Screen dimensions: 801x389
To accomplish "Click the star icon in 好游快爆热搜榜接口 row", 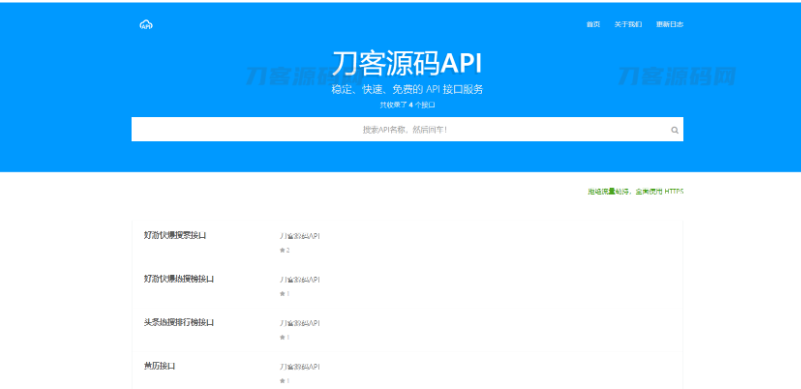I will point(282,294).
